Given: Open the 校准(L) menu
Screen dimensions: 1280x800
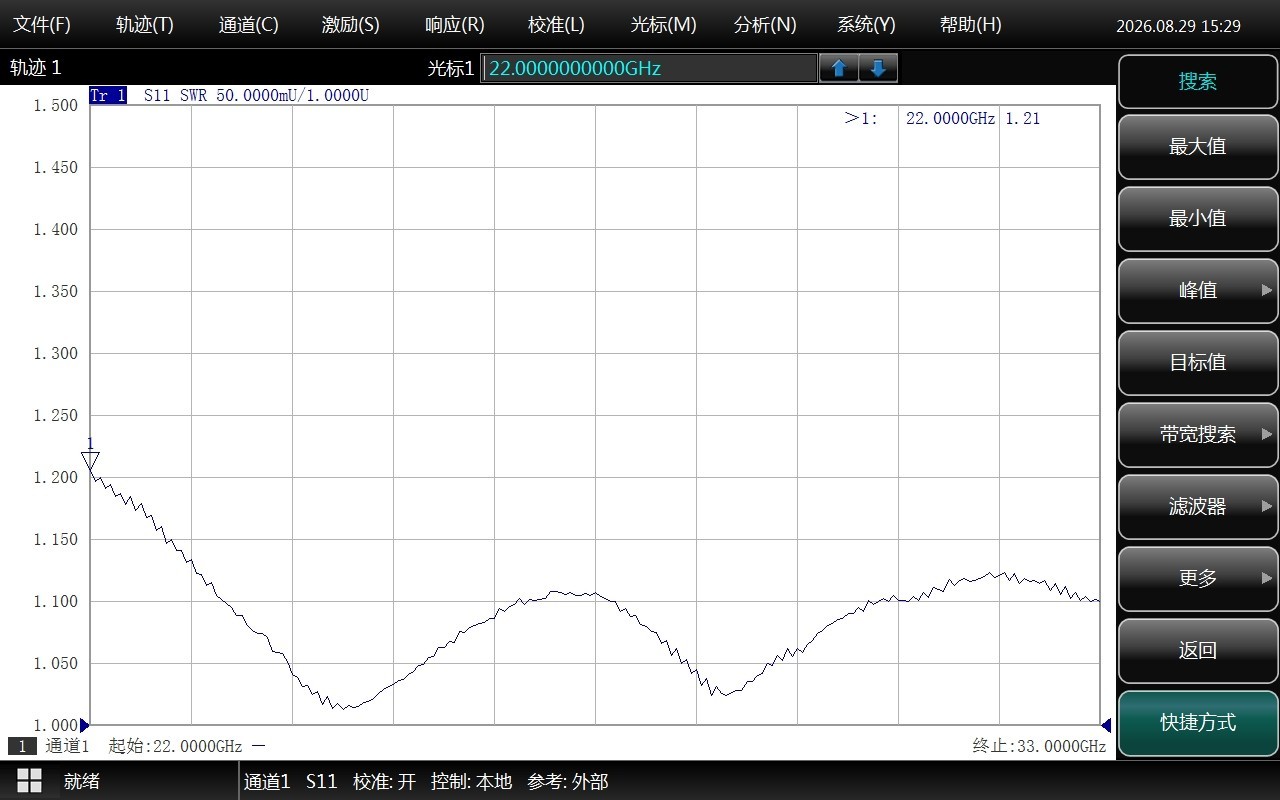Looking at the screenshot, I should 557,25.
